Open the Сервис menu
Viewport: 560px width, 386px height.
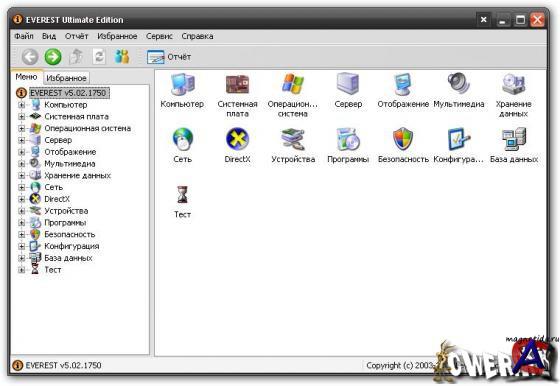click(x=159, y=36)
